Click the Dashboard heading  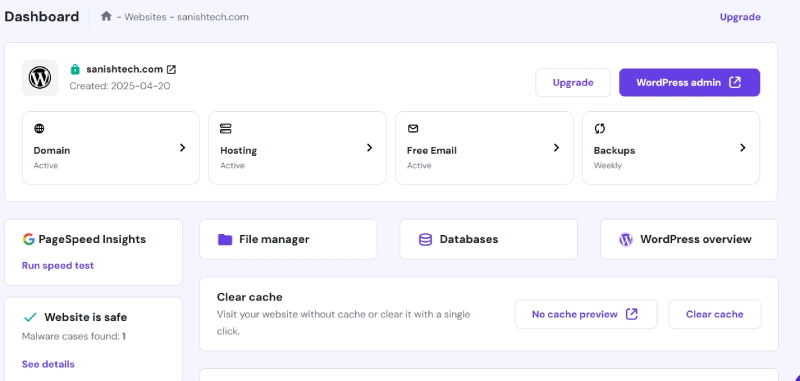point(41,17)
